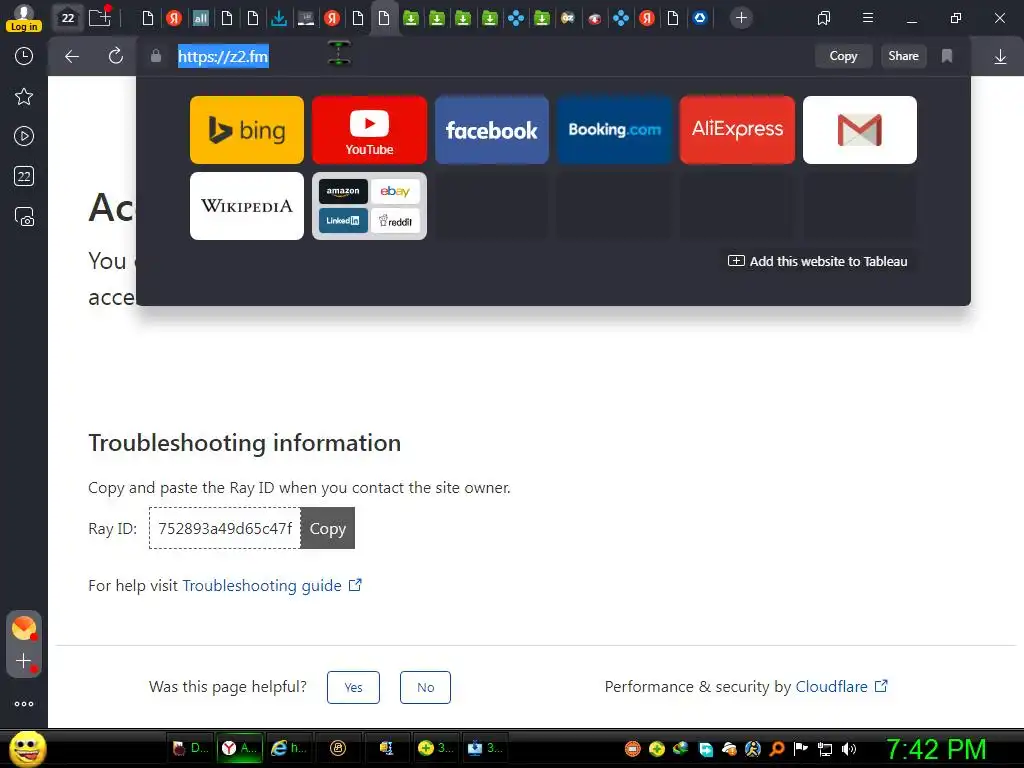Click the overlapping pages icon beside the menu
Viewport: 1024px width, 768px height.
(x=824, y=18)
